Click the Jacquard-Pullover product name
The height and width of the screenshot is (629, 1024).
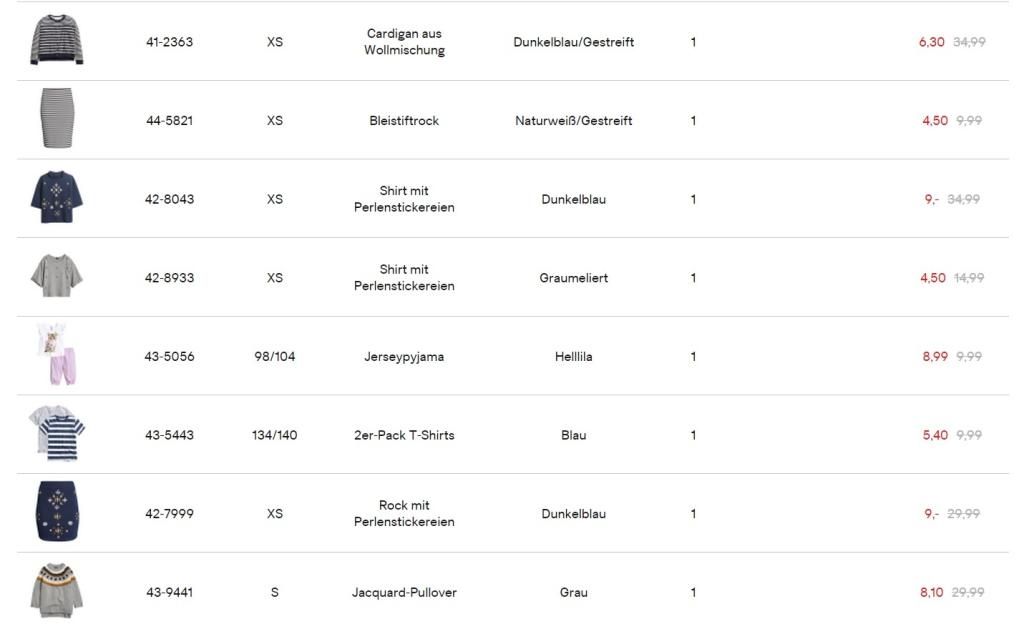click(x=404, y=592)
